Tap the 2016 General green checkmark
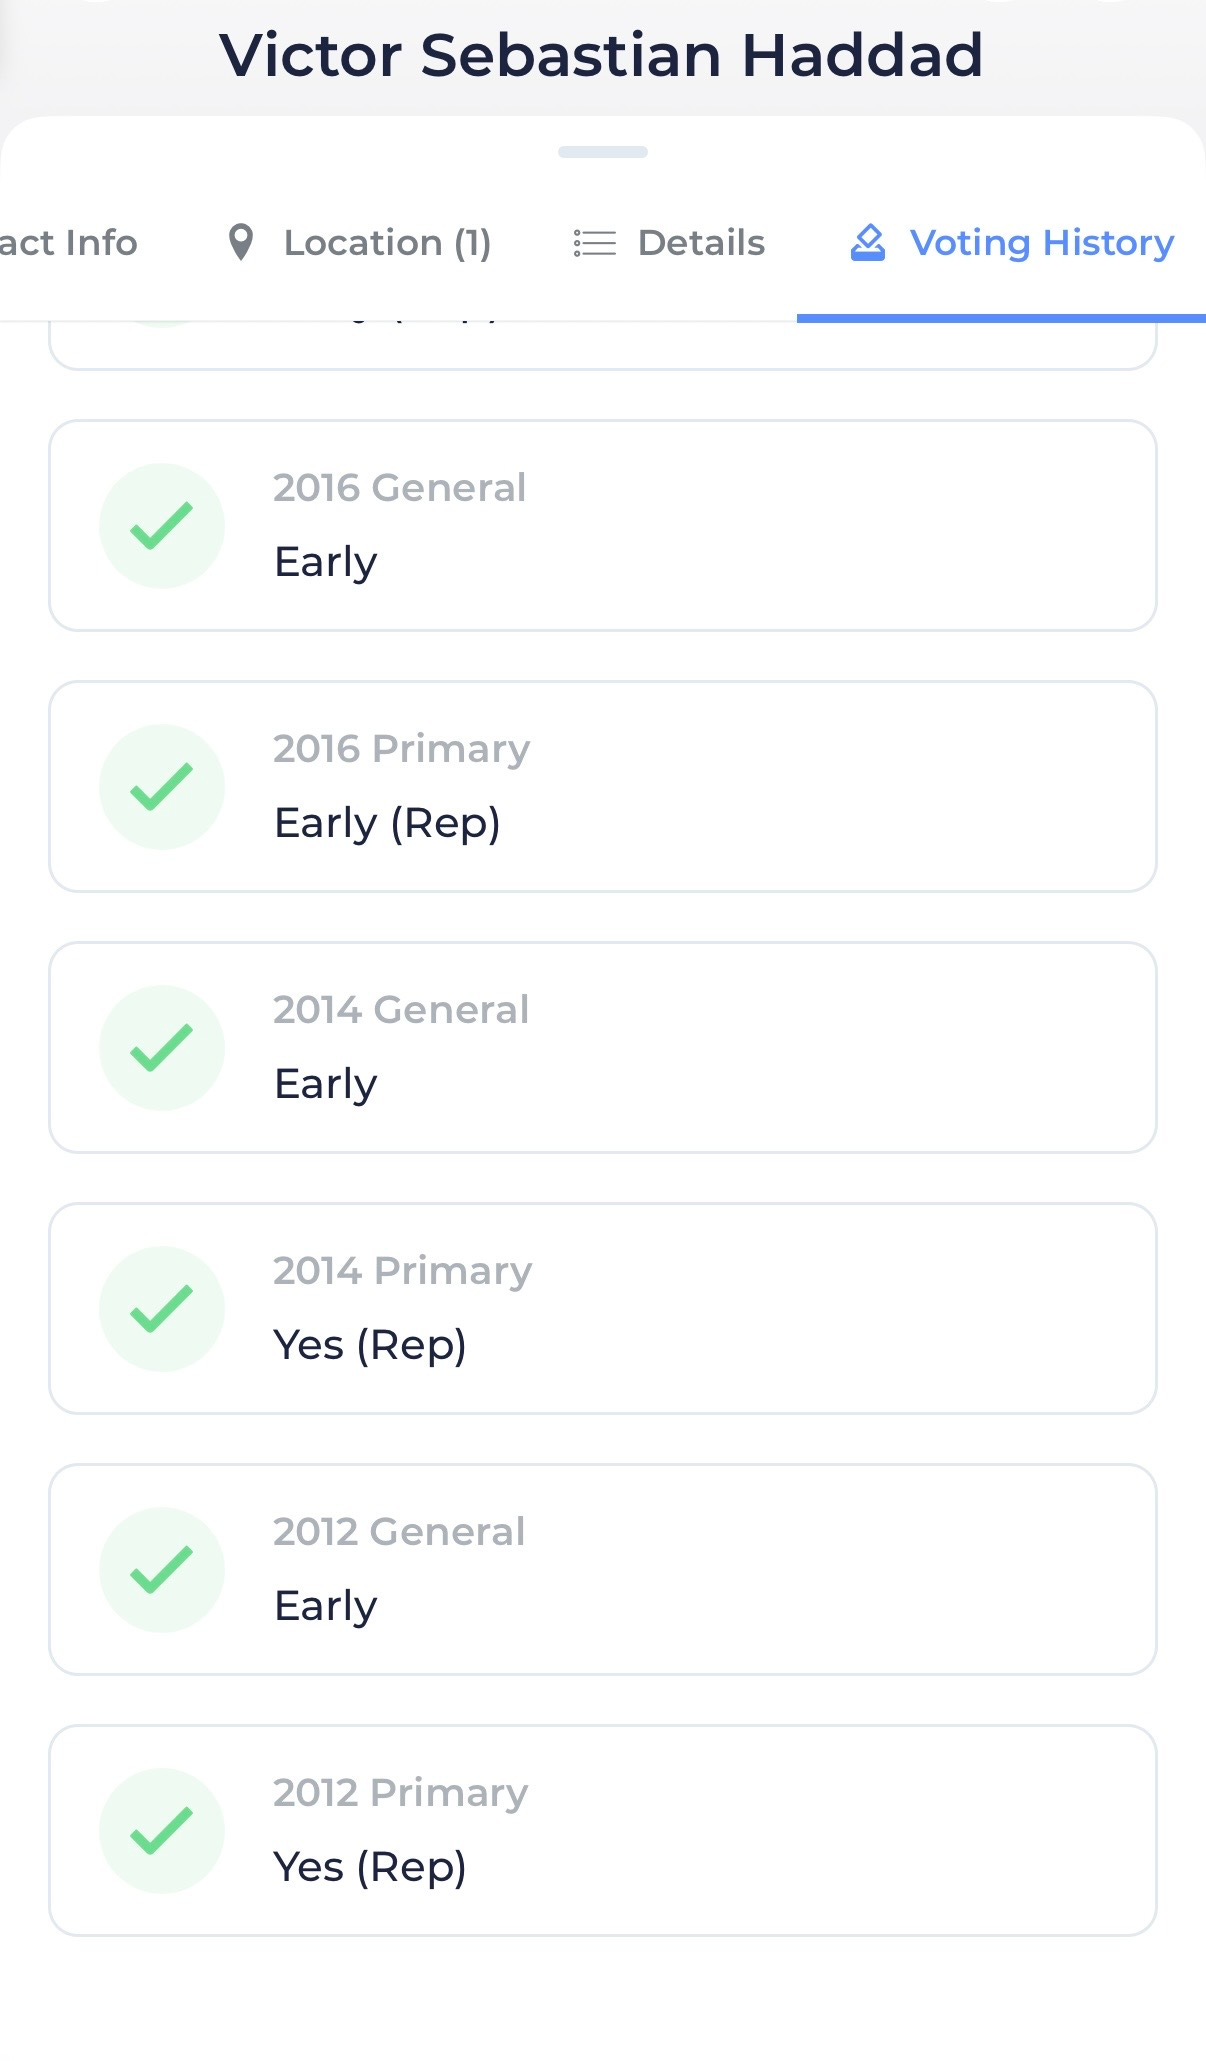 click(x=161, y=526)
